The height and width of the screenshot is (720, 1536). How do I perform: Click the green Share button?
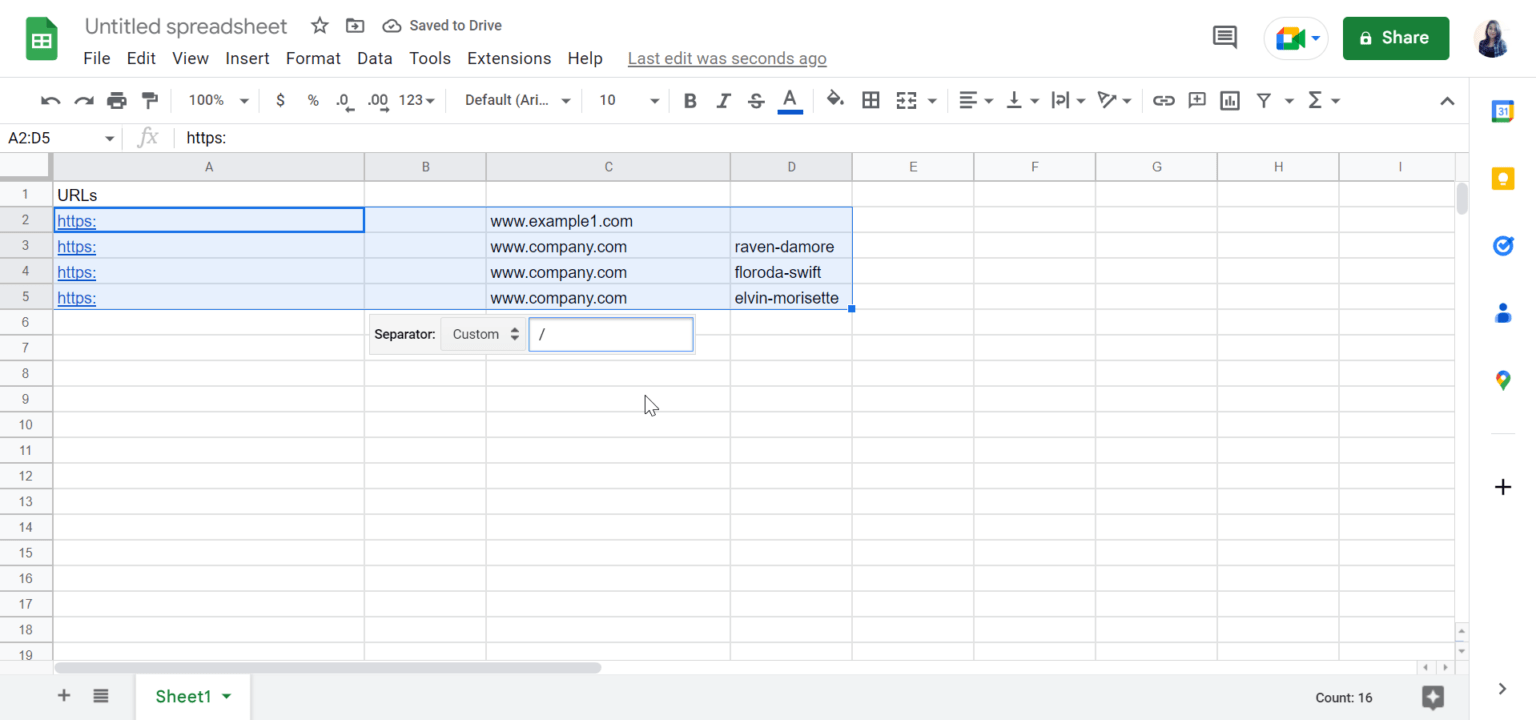[1396, 38]
